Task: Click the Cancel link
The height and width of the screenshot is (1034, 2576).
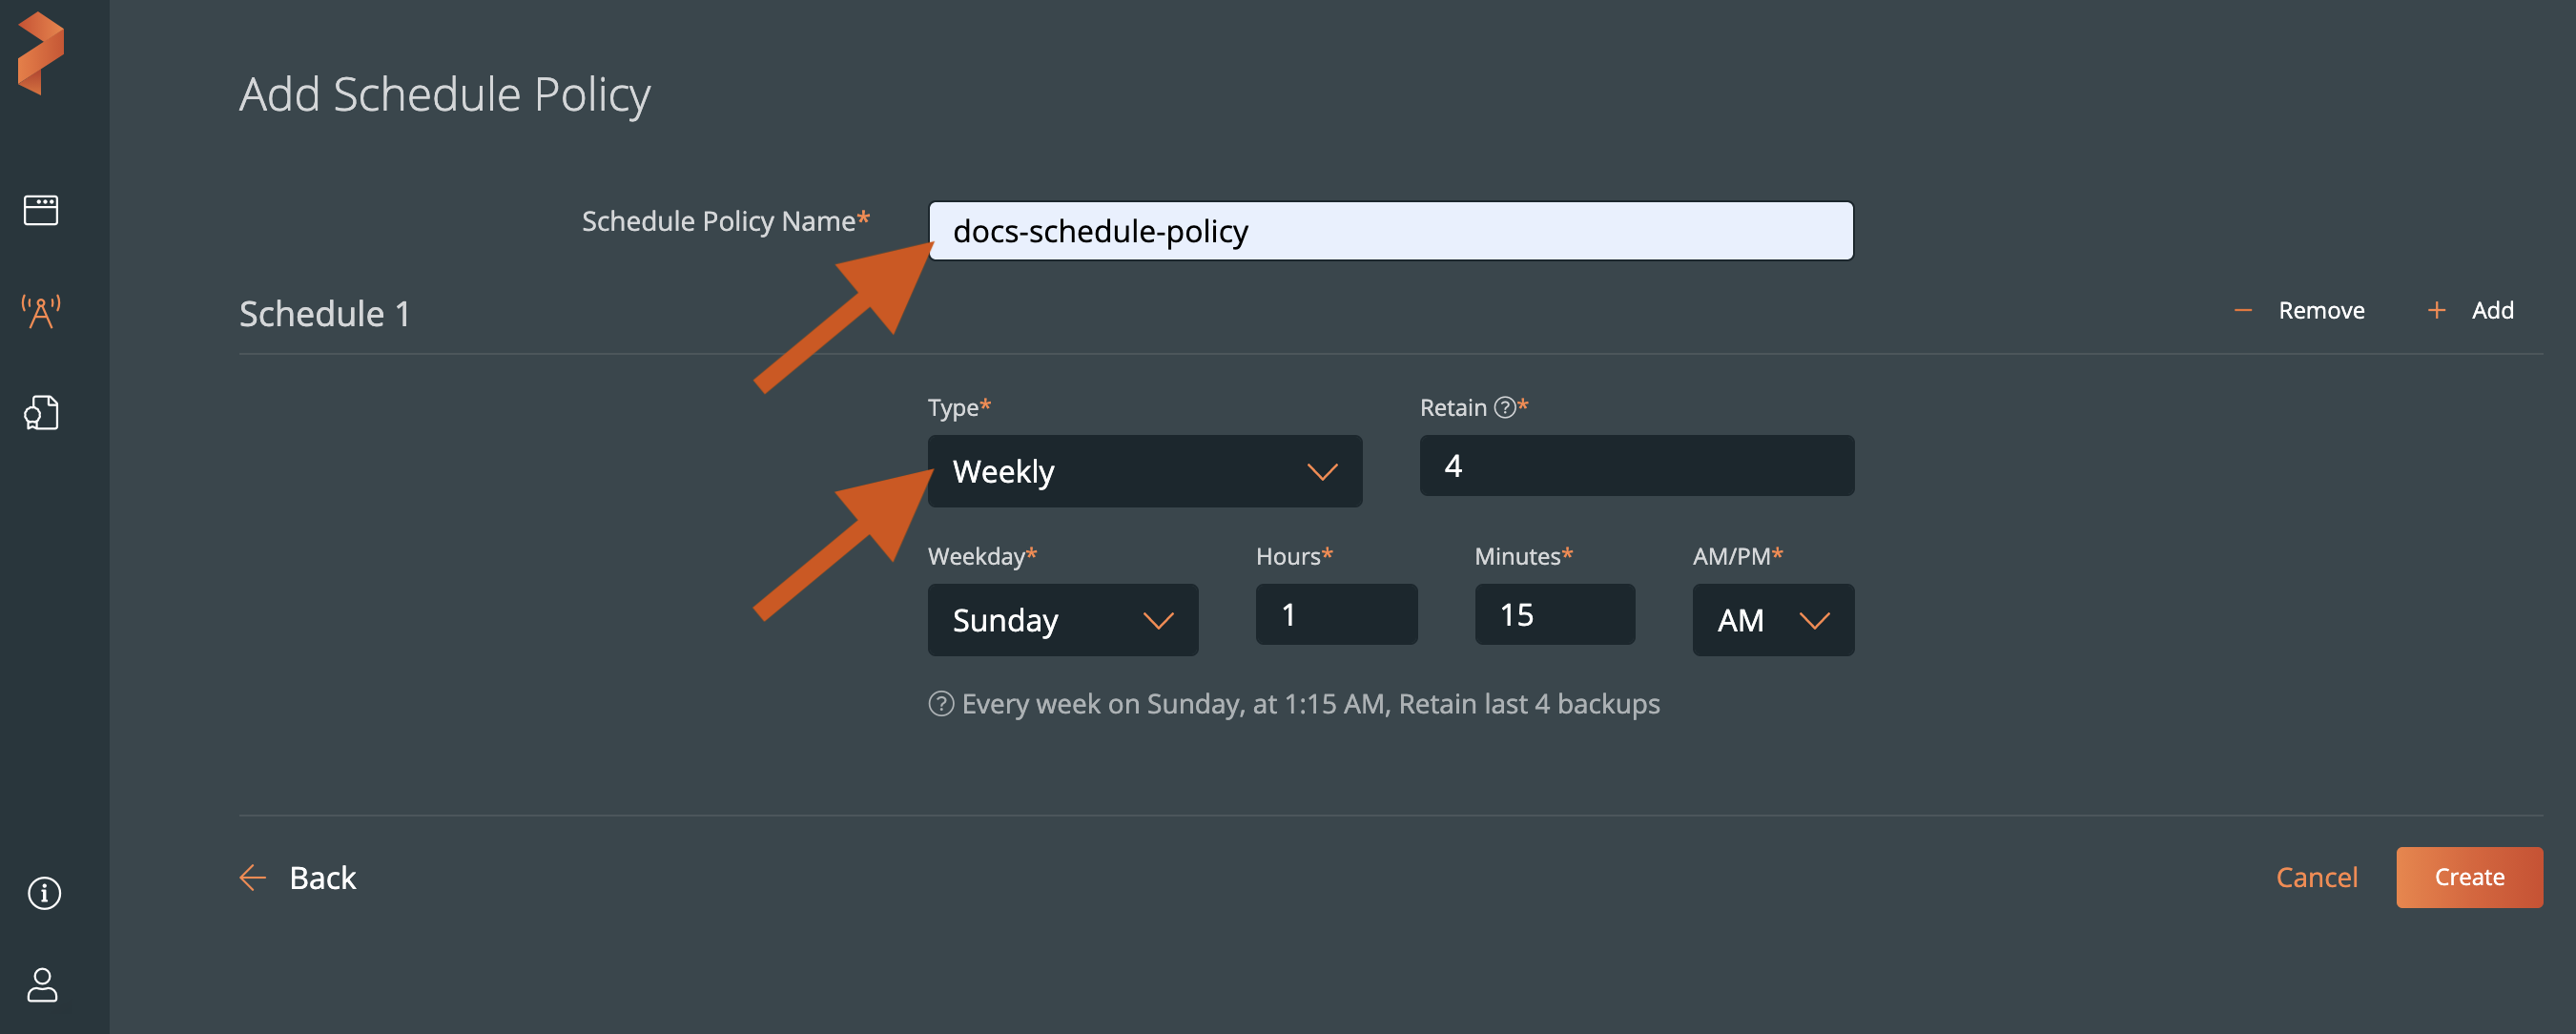Action: click(2316, 877)
